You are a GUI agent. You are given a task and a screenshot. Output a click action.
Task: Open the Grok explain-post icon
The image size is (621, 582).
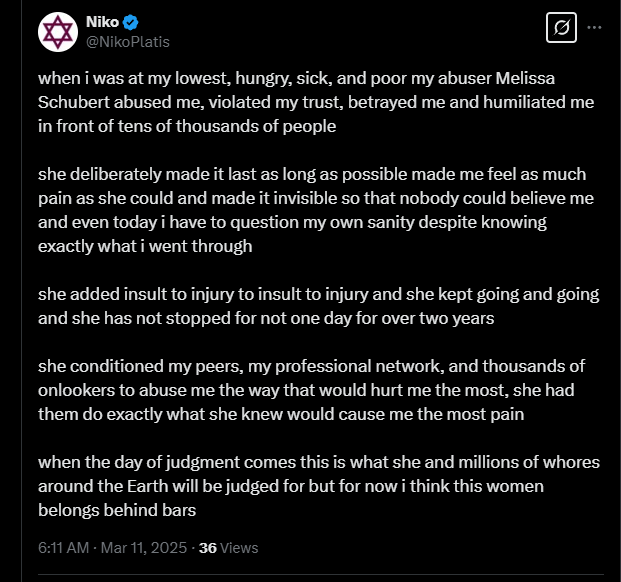tap(561, 27)
